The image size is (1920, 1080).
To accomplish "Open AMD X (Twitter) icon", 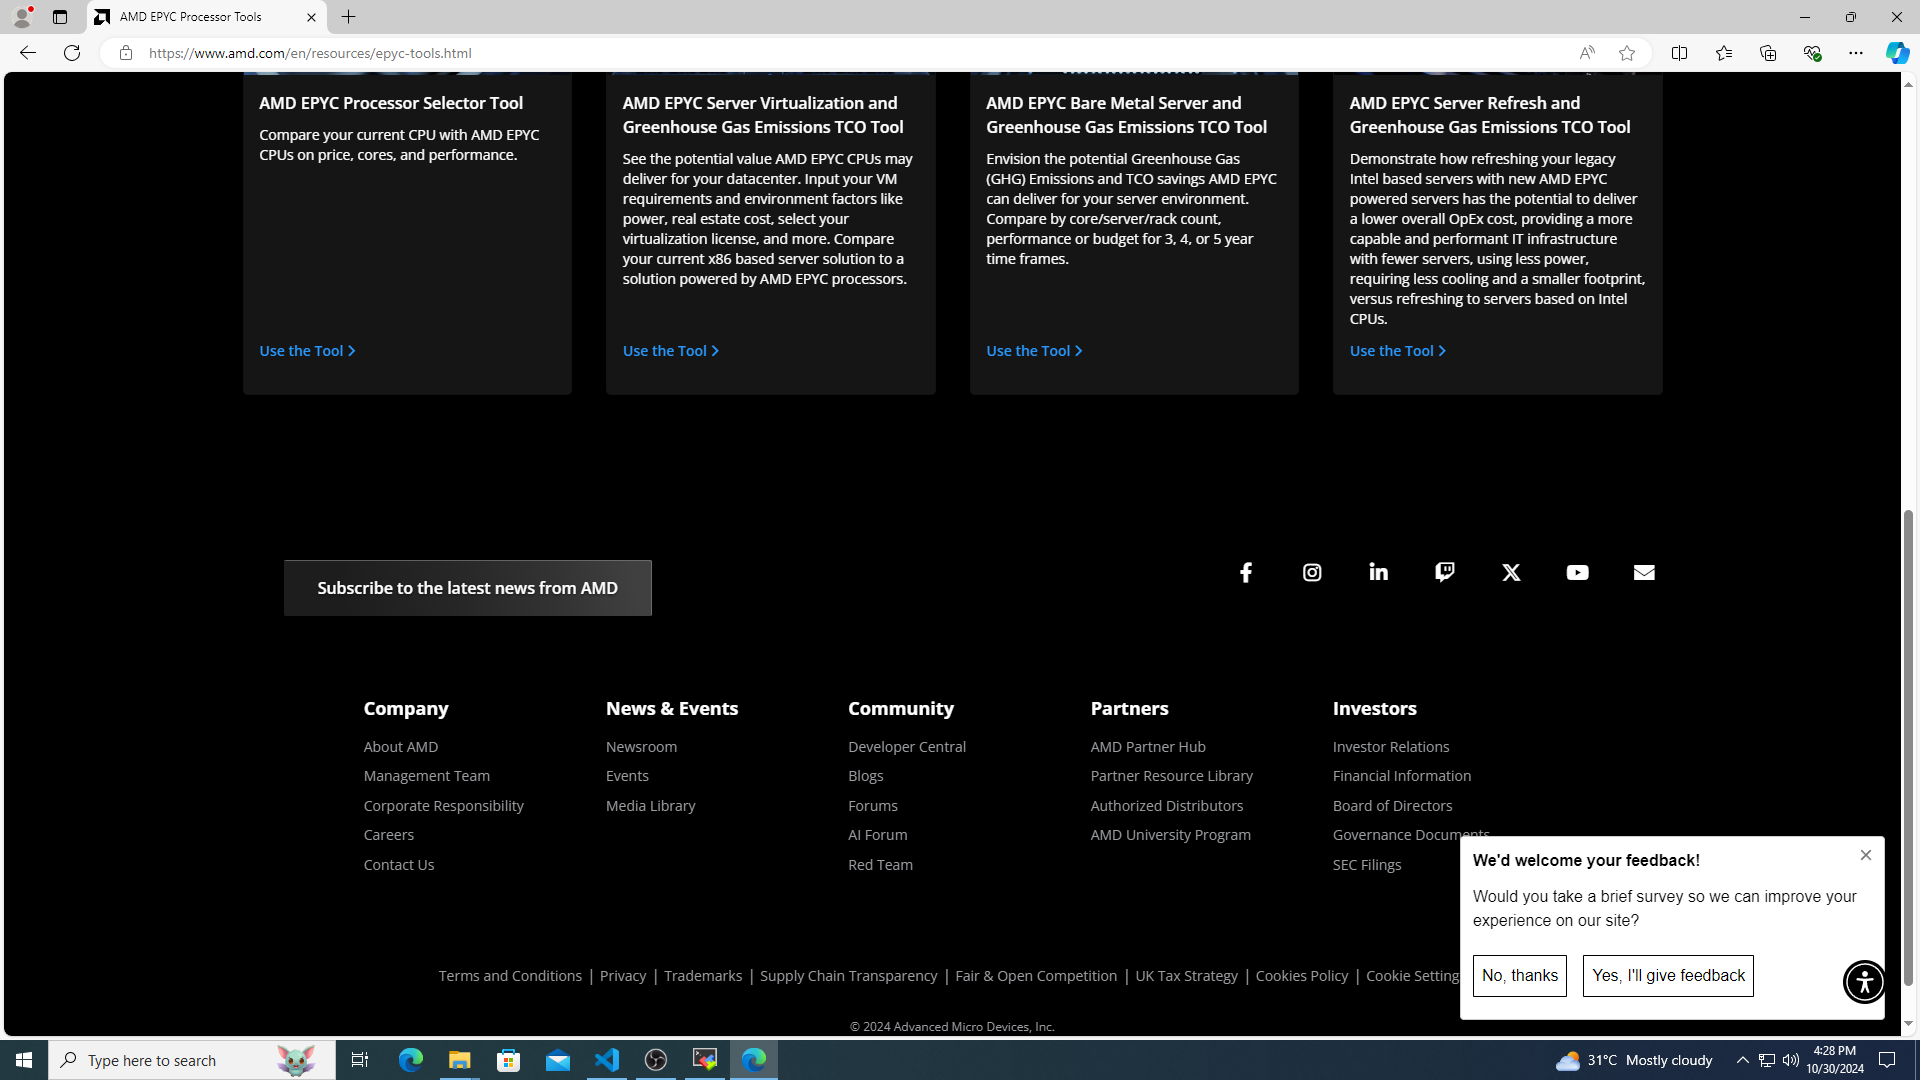I will click(1511, 572).
